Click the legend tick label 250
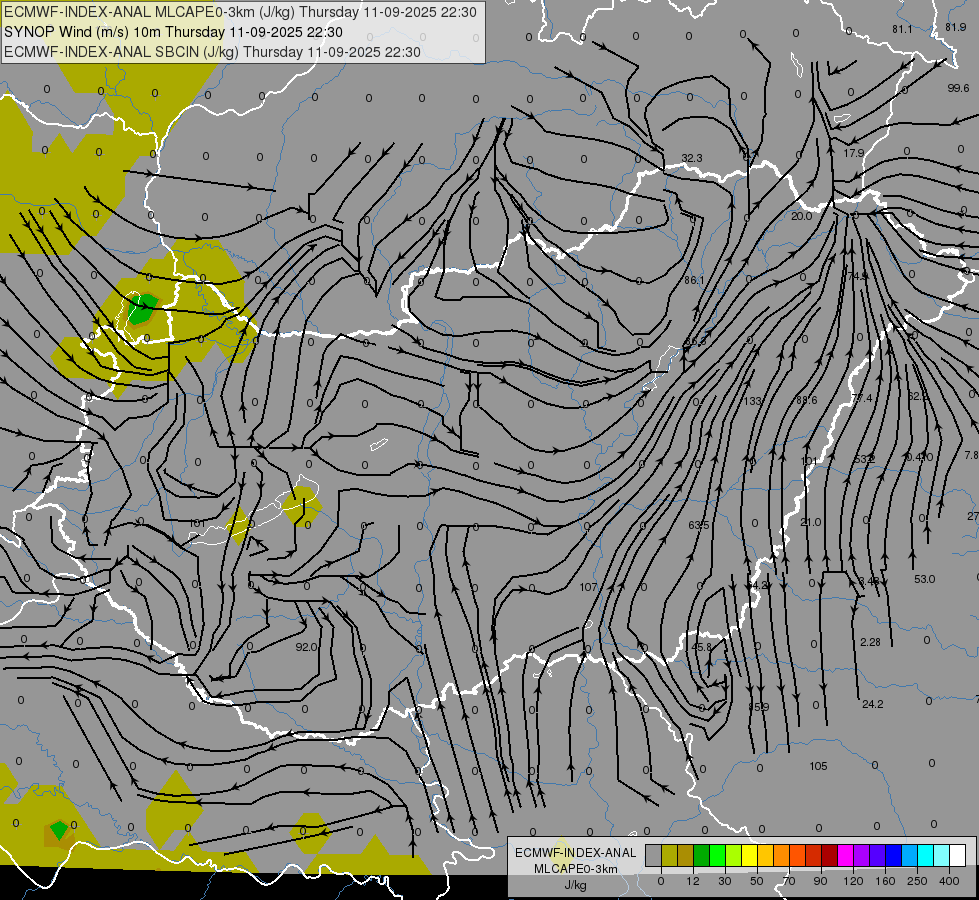This screenshot has height=900, width=979. (x=917, y=881)
